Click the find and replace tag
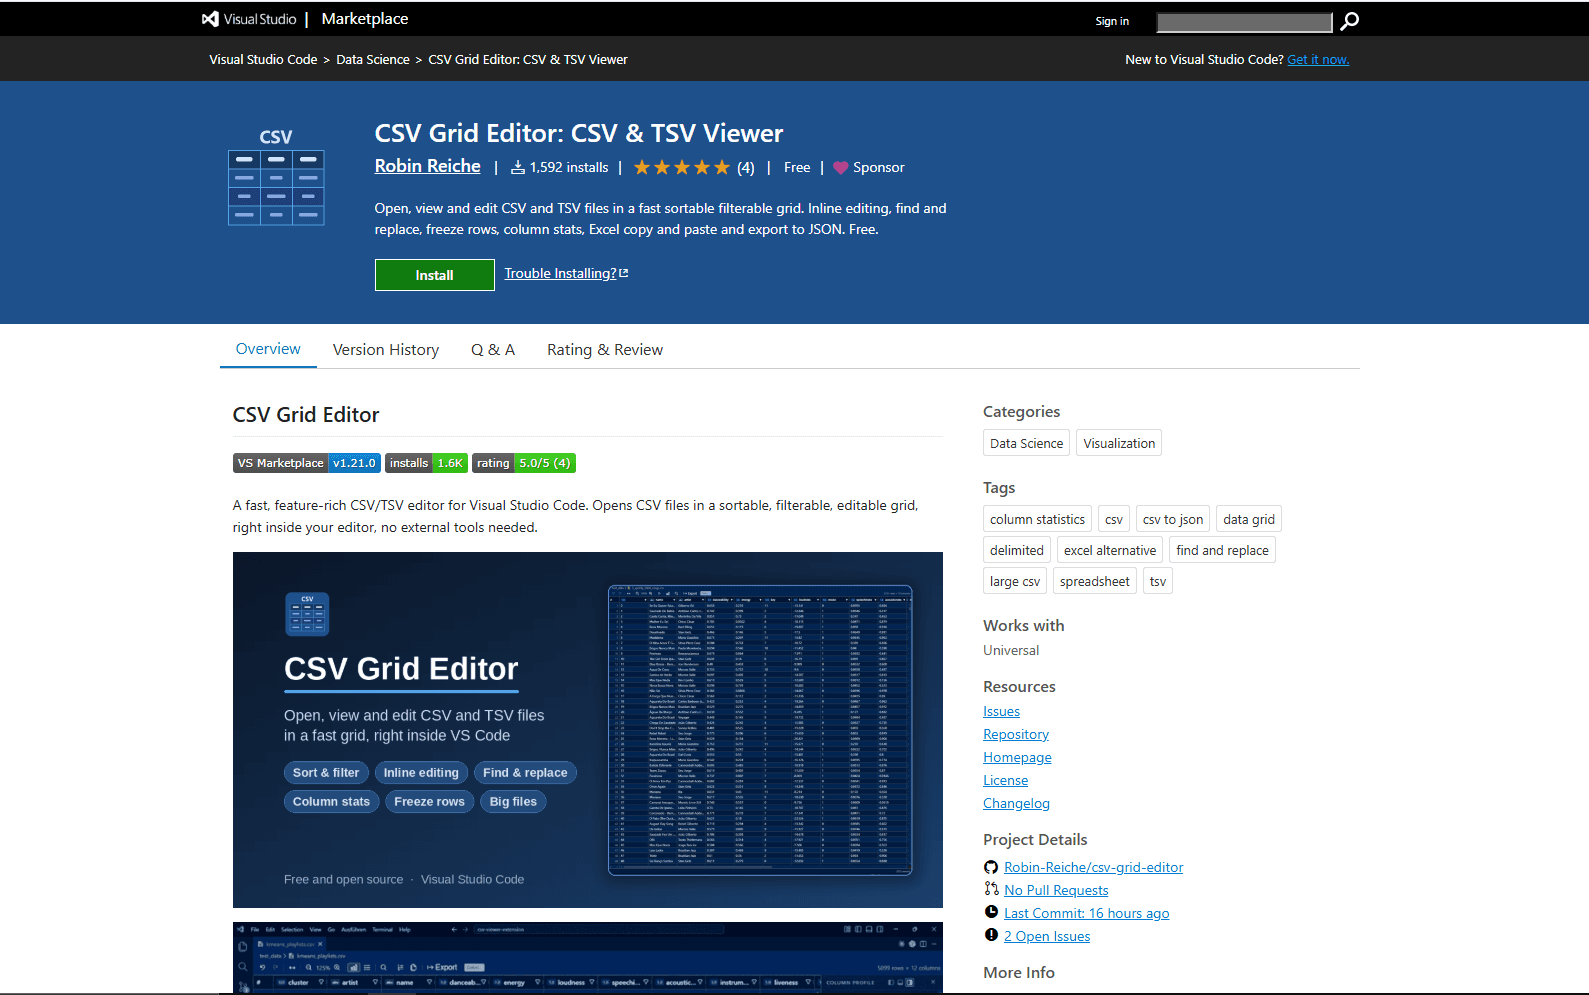The width and height of the screenshot is (1589, 995). (x=1222, y=550)
